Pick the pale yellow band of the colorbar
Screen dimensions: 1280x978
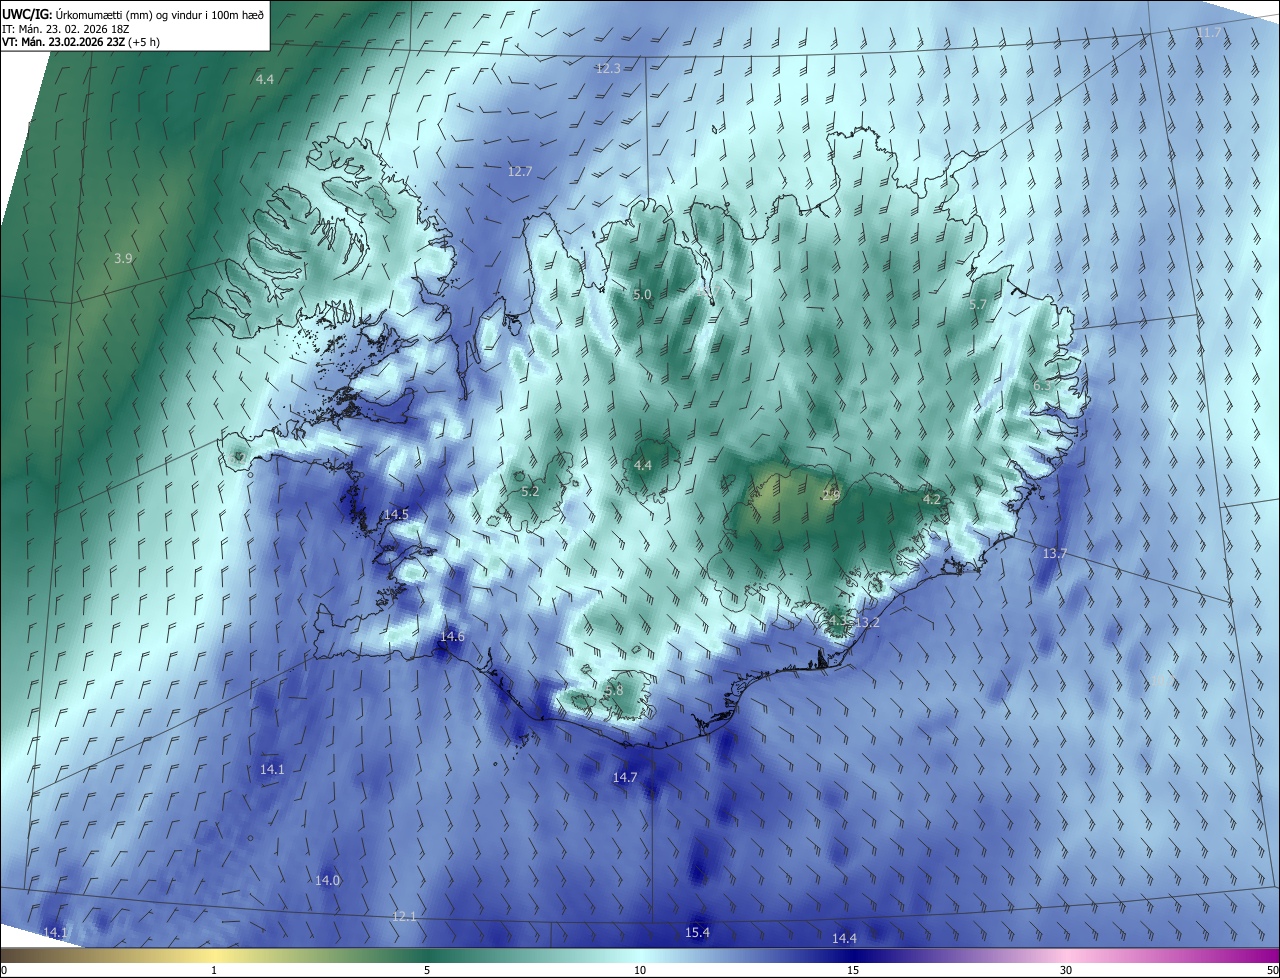tap(214, 956)
